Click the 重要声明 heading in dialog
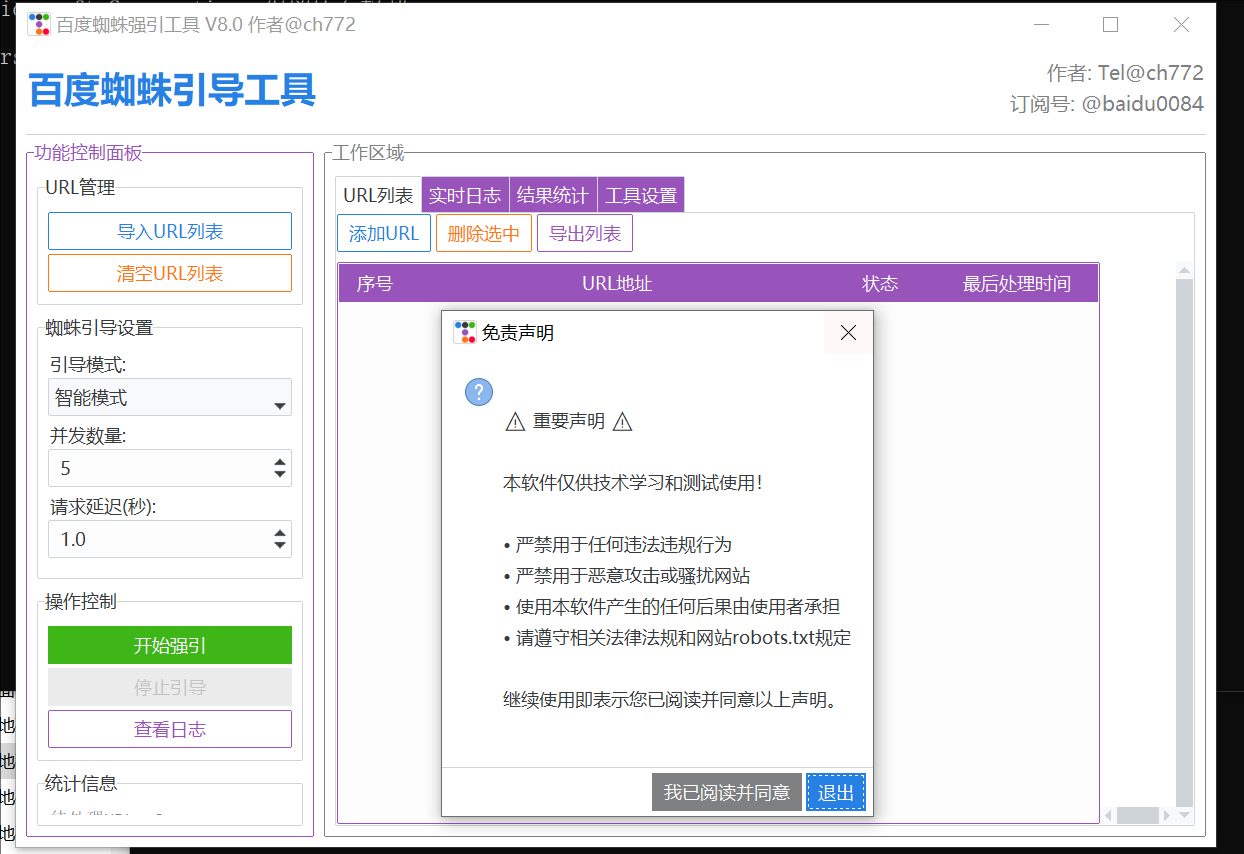This screenshot has height=854, width=1244. [x=569, y=421]
